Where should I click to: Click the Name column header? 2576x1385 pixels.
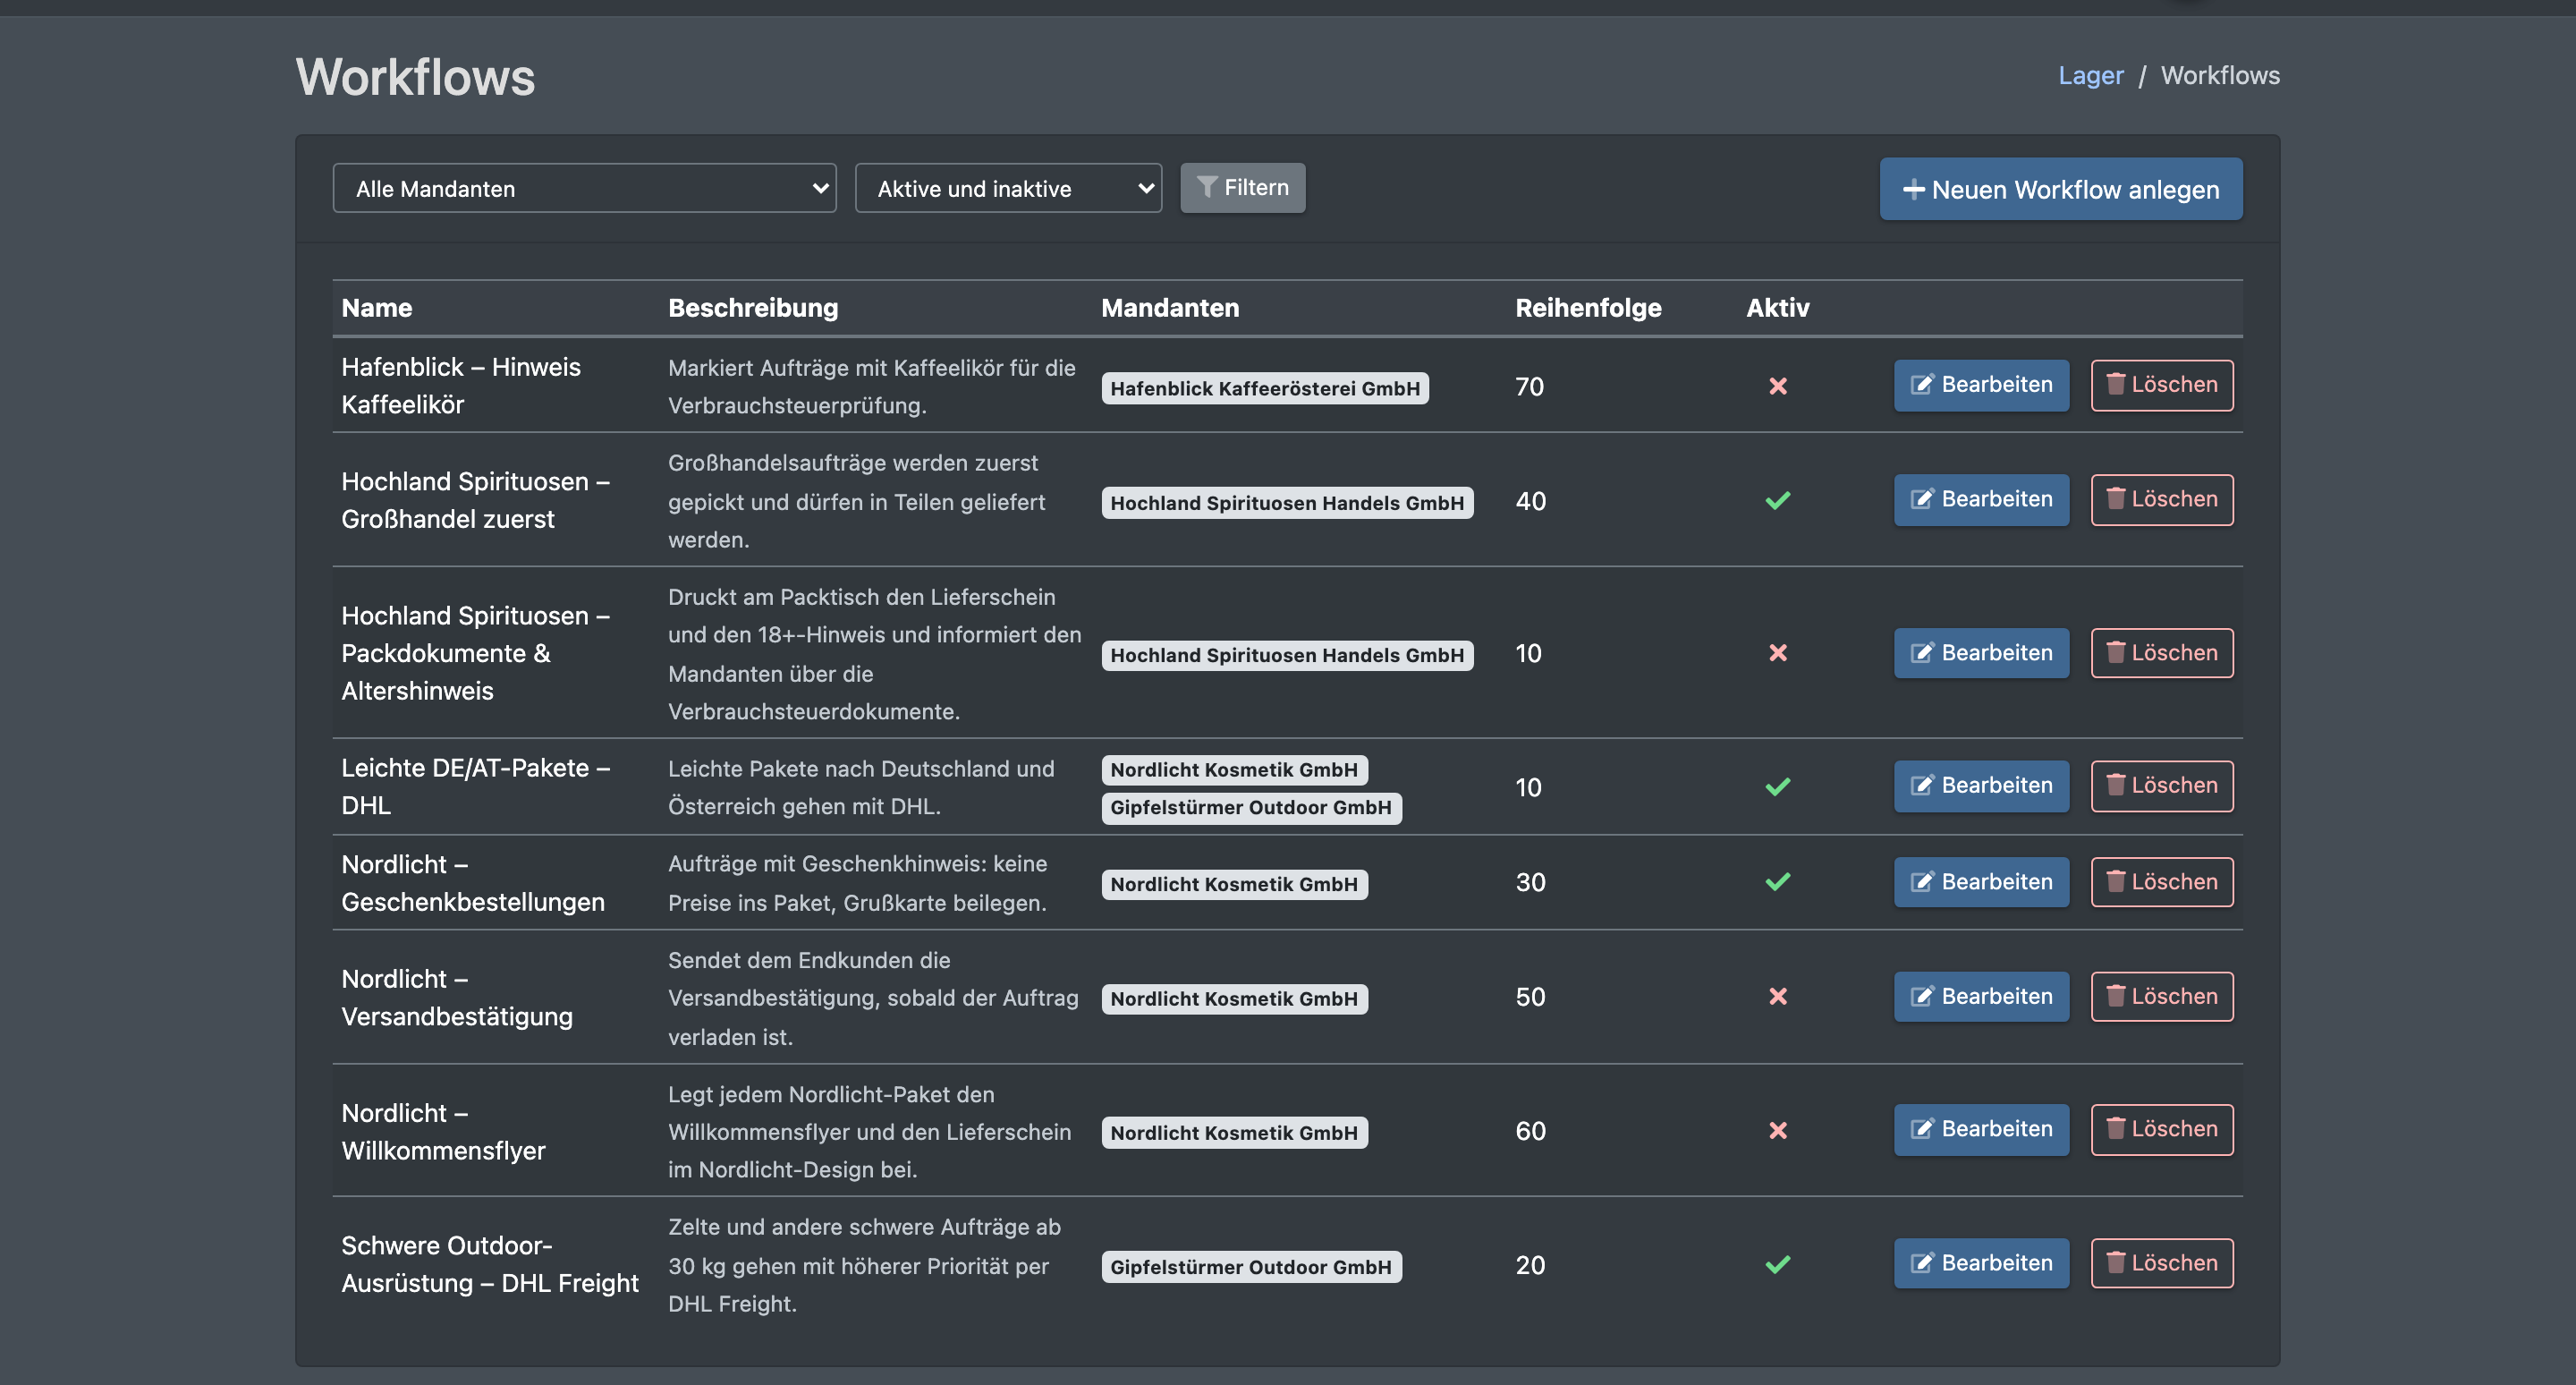tap(376, 308)
